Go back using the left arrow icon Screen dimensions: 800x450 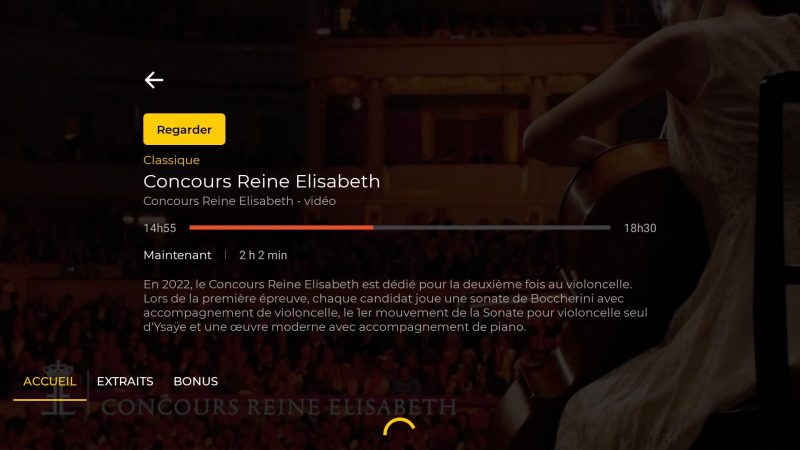point(154,80)
